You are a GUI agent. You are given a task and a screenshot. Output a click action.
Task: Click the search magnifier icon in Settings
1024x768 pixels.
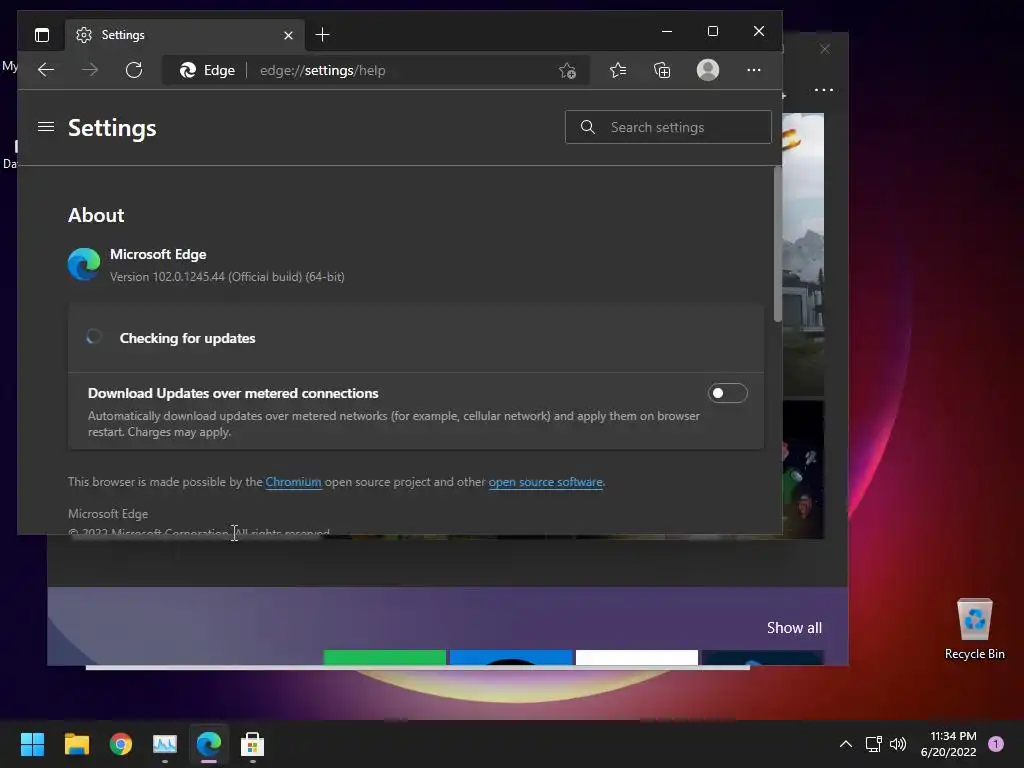coord(588,127)
